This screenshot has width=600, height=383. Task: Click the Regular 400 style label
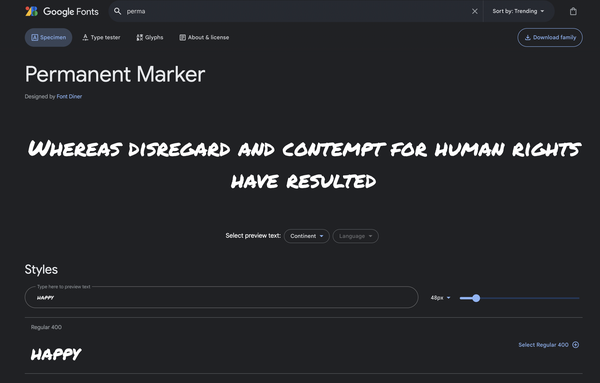click(46, 327)
